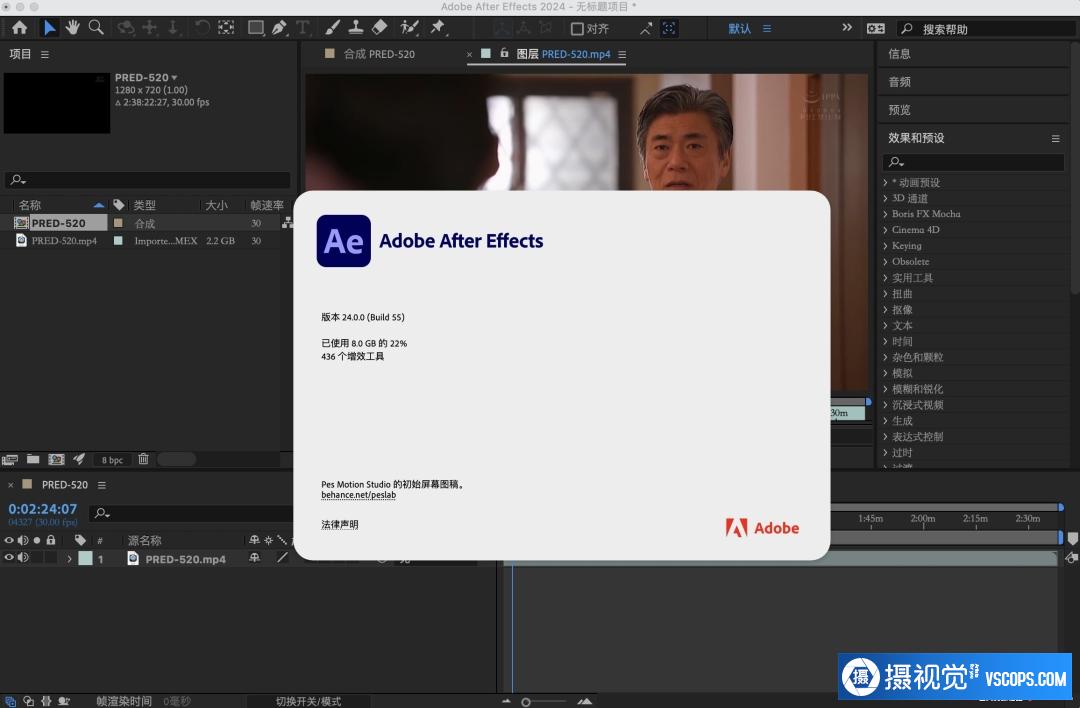Image resolution: width=1080 pixels, height=708 pixels.
Task: Select PRED-520.mp4 footage in project list
Action: click(x=64, y=241)
